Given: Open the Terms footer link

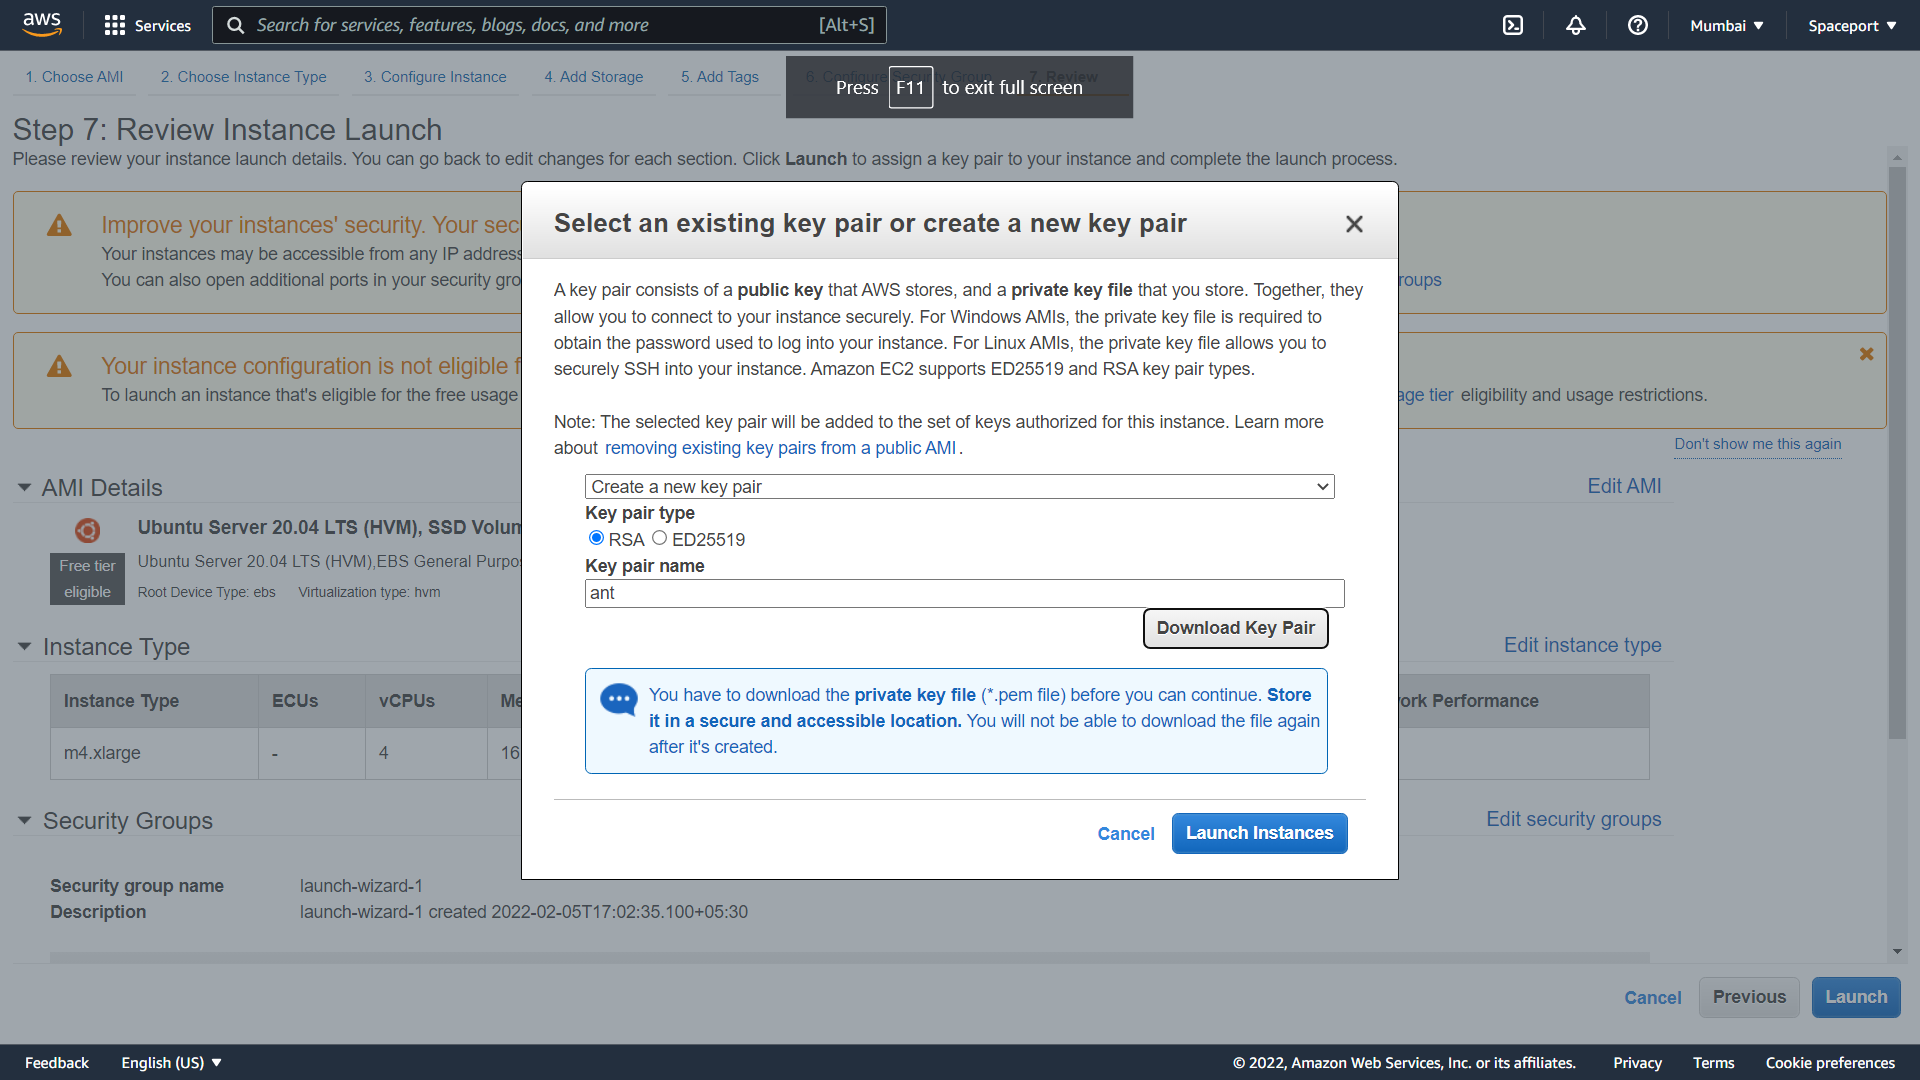Looking at the screenshot, I should point(1713,1062).
